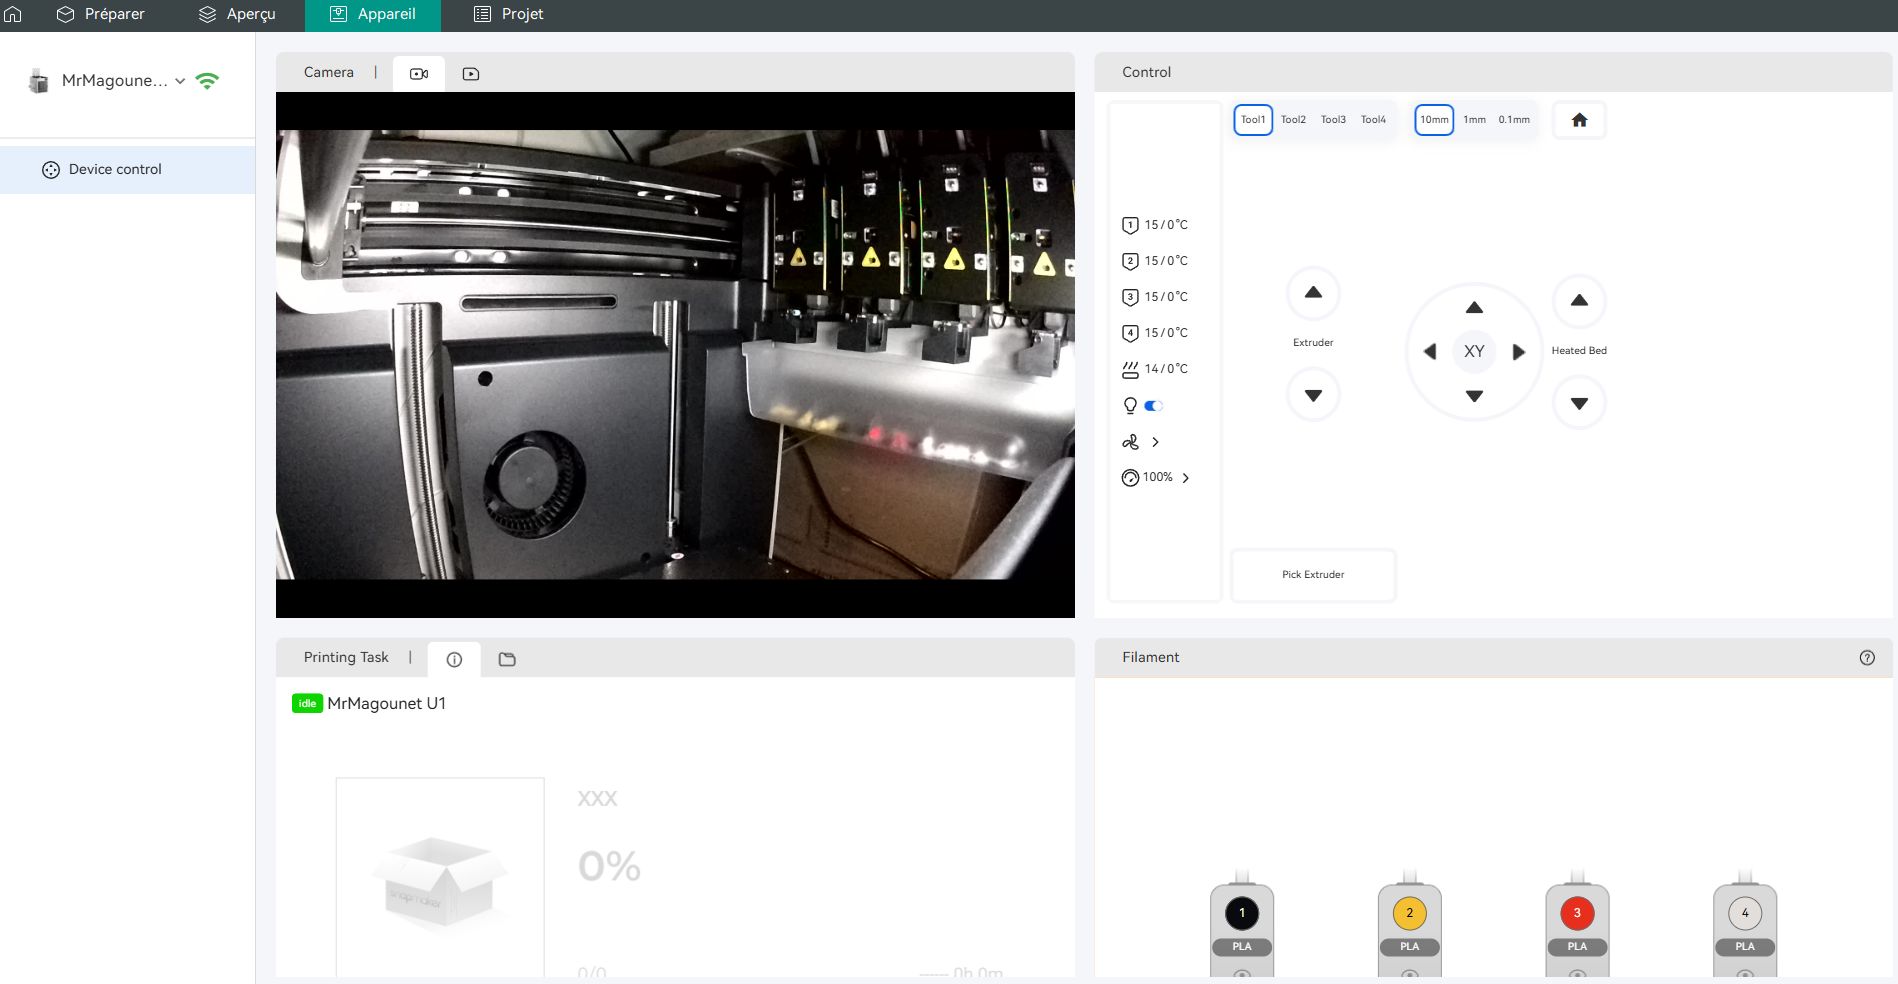Open the Préparer tab
The image size is (1898, 984).
[x=100, y=14]
